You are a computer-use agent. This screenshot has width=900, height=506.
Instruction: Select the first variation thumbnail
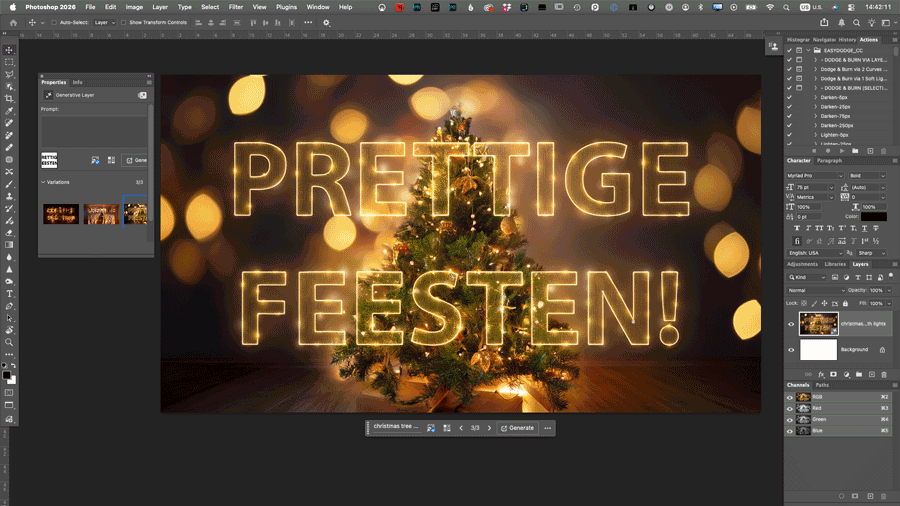coord(61,215)
